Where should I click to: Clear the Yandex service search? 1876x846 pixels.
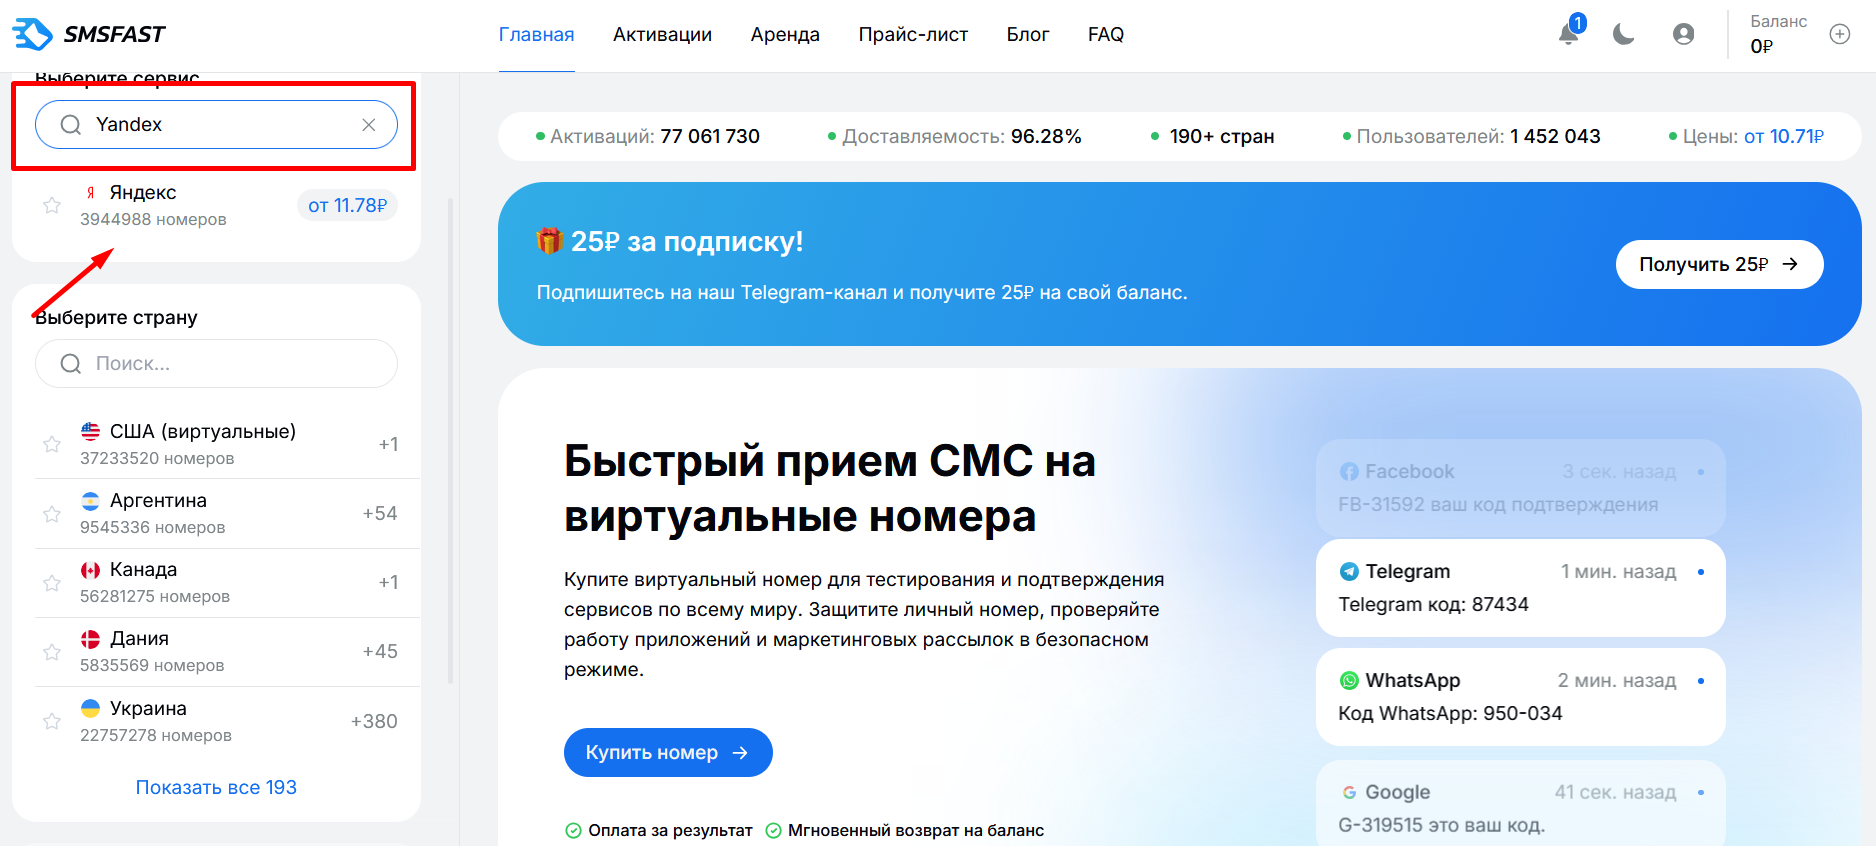369,125
